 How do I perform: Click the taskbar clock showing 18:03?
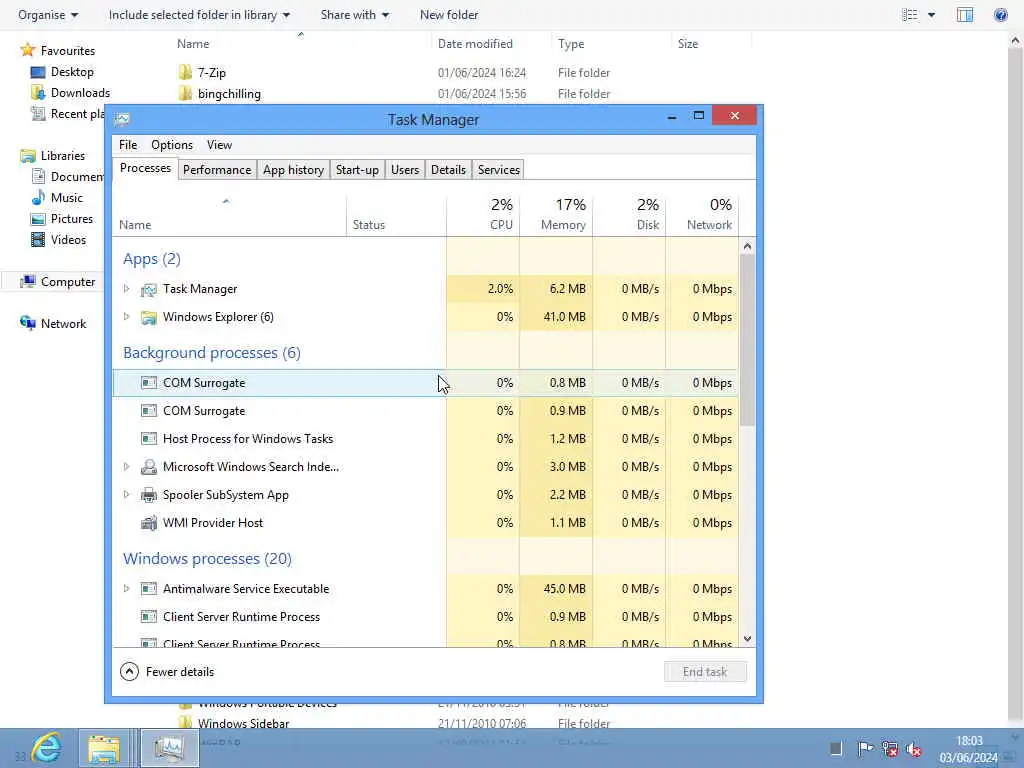(x=968, y=749)
